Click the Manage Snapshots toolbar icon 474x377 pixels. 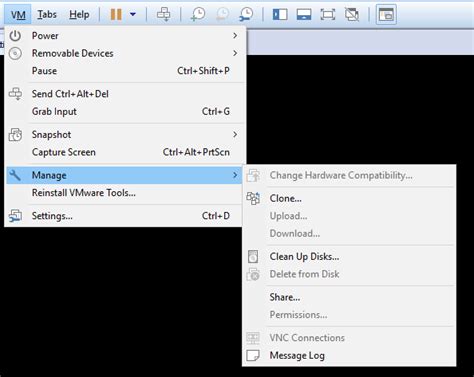pyautogui.click(x=246, y=14)
